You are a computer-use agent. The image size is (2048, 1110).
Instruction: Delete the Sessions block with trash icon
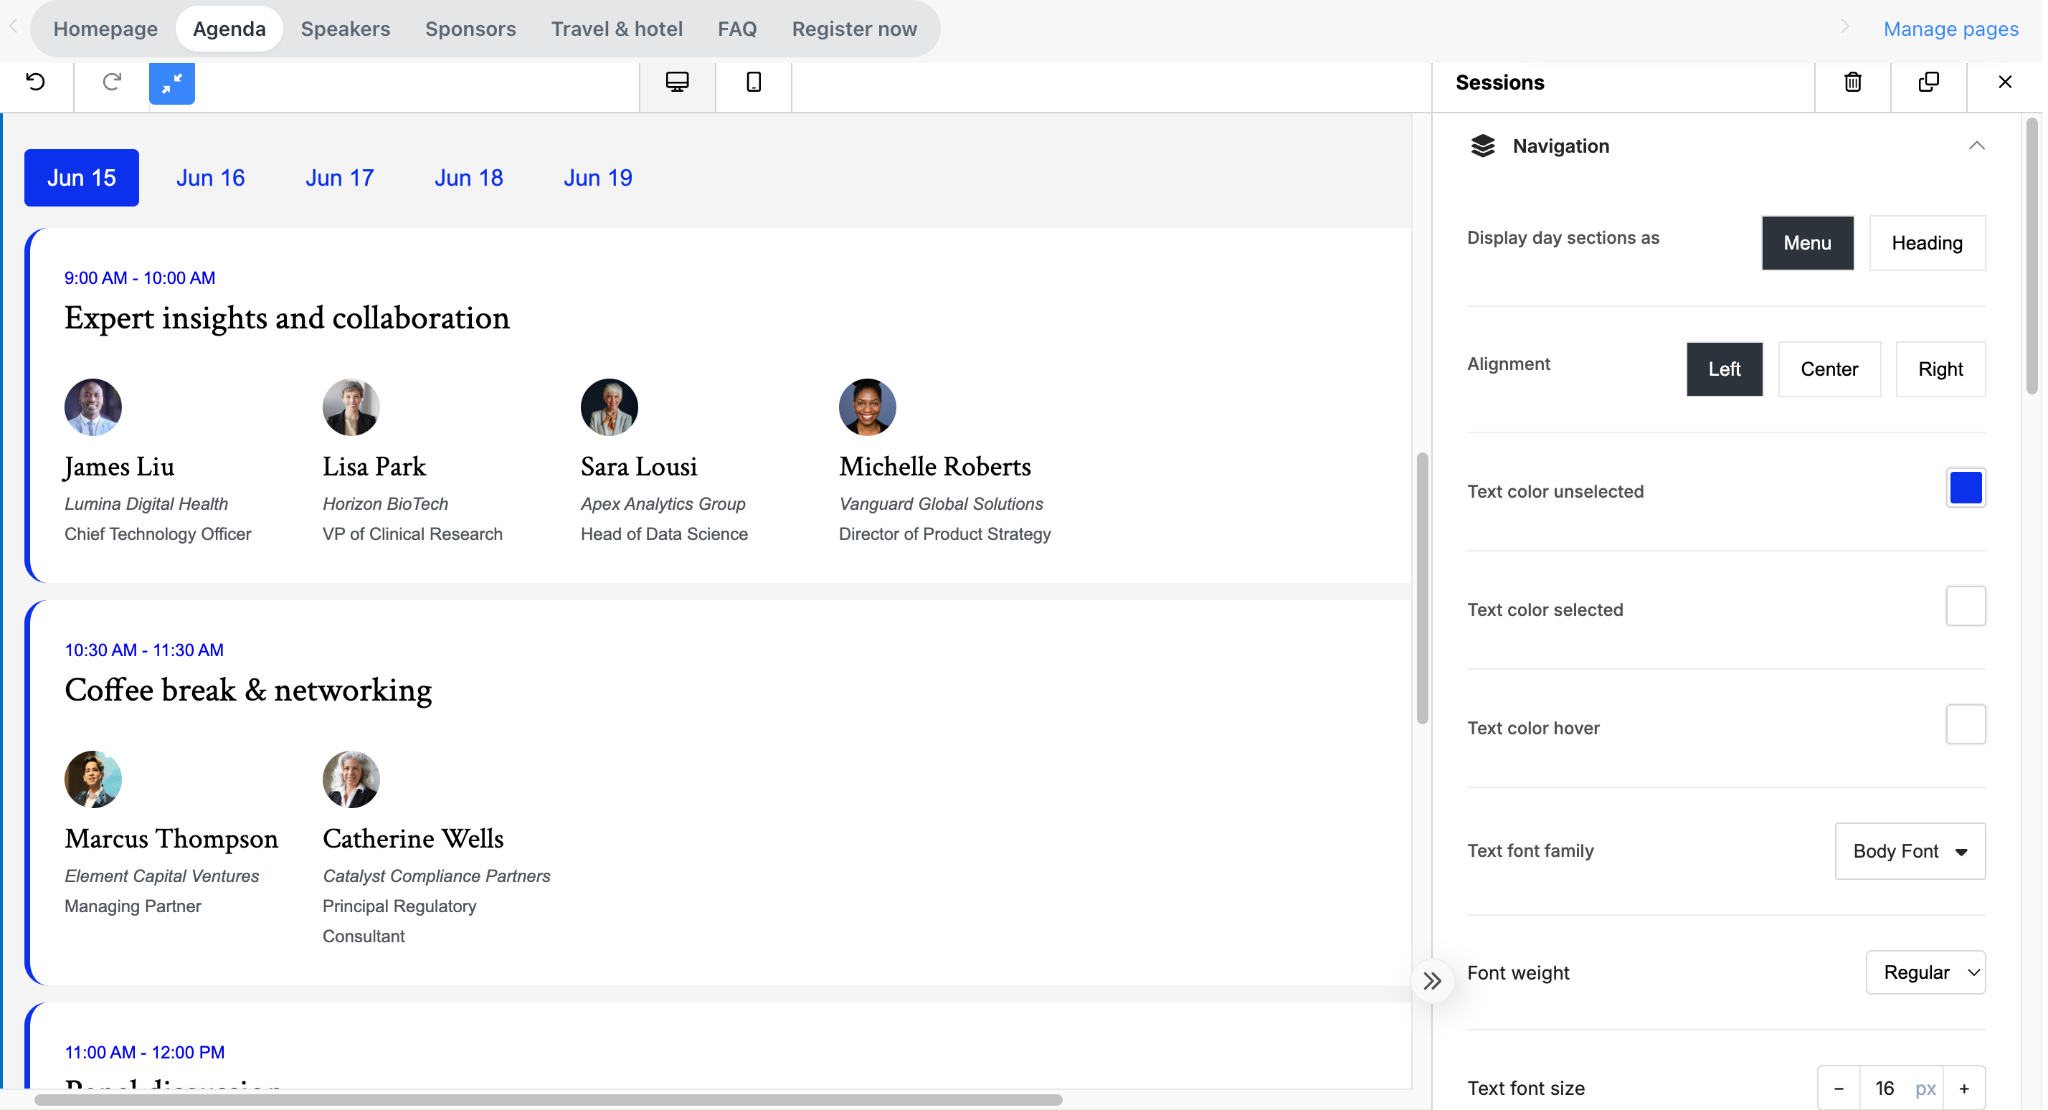(1853, 82)
